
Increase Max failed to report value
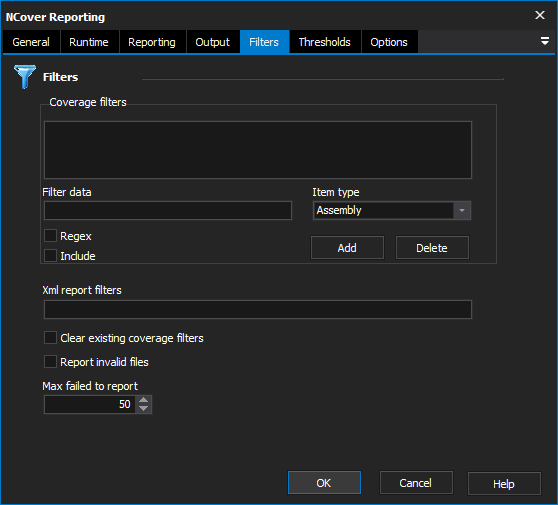tap(144, 400)
